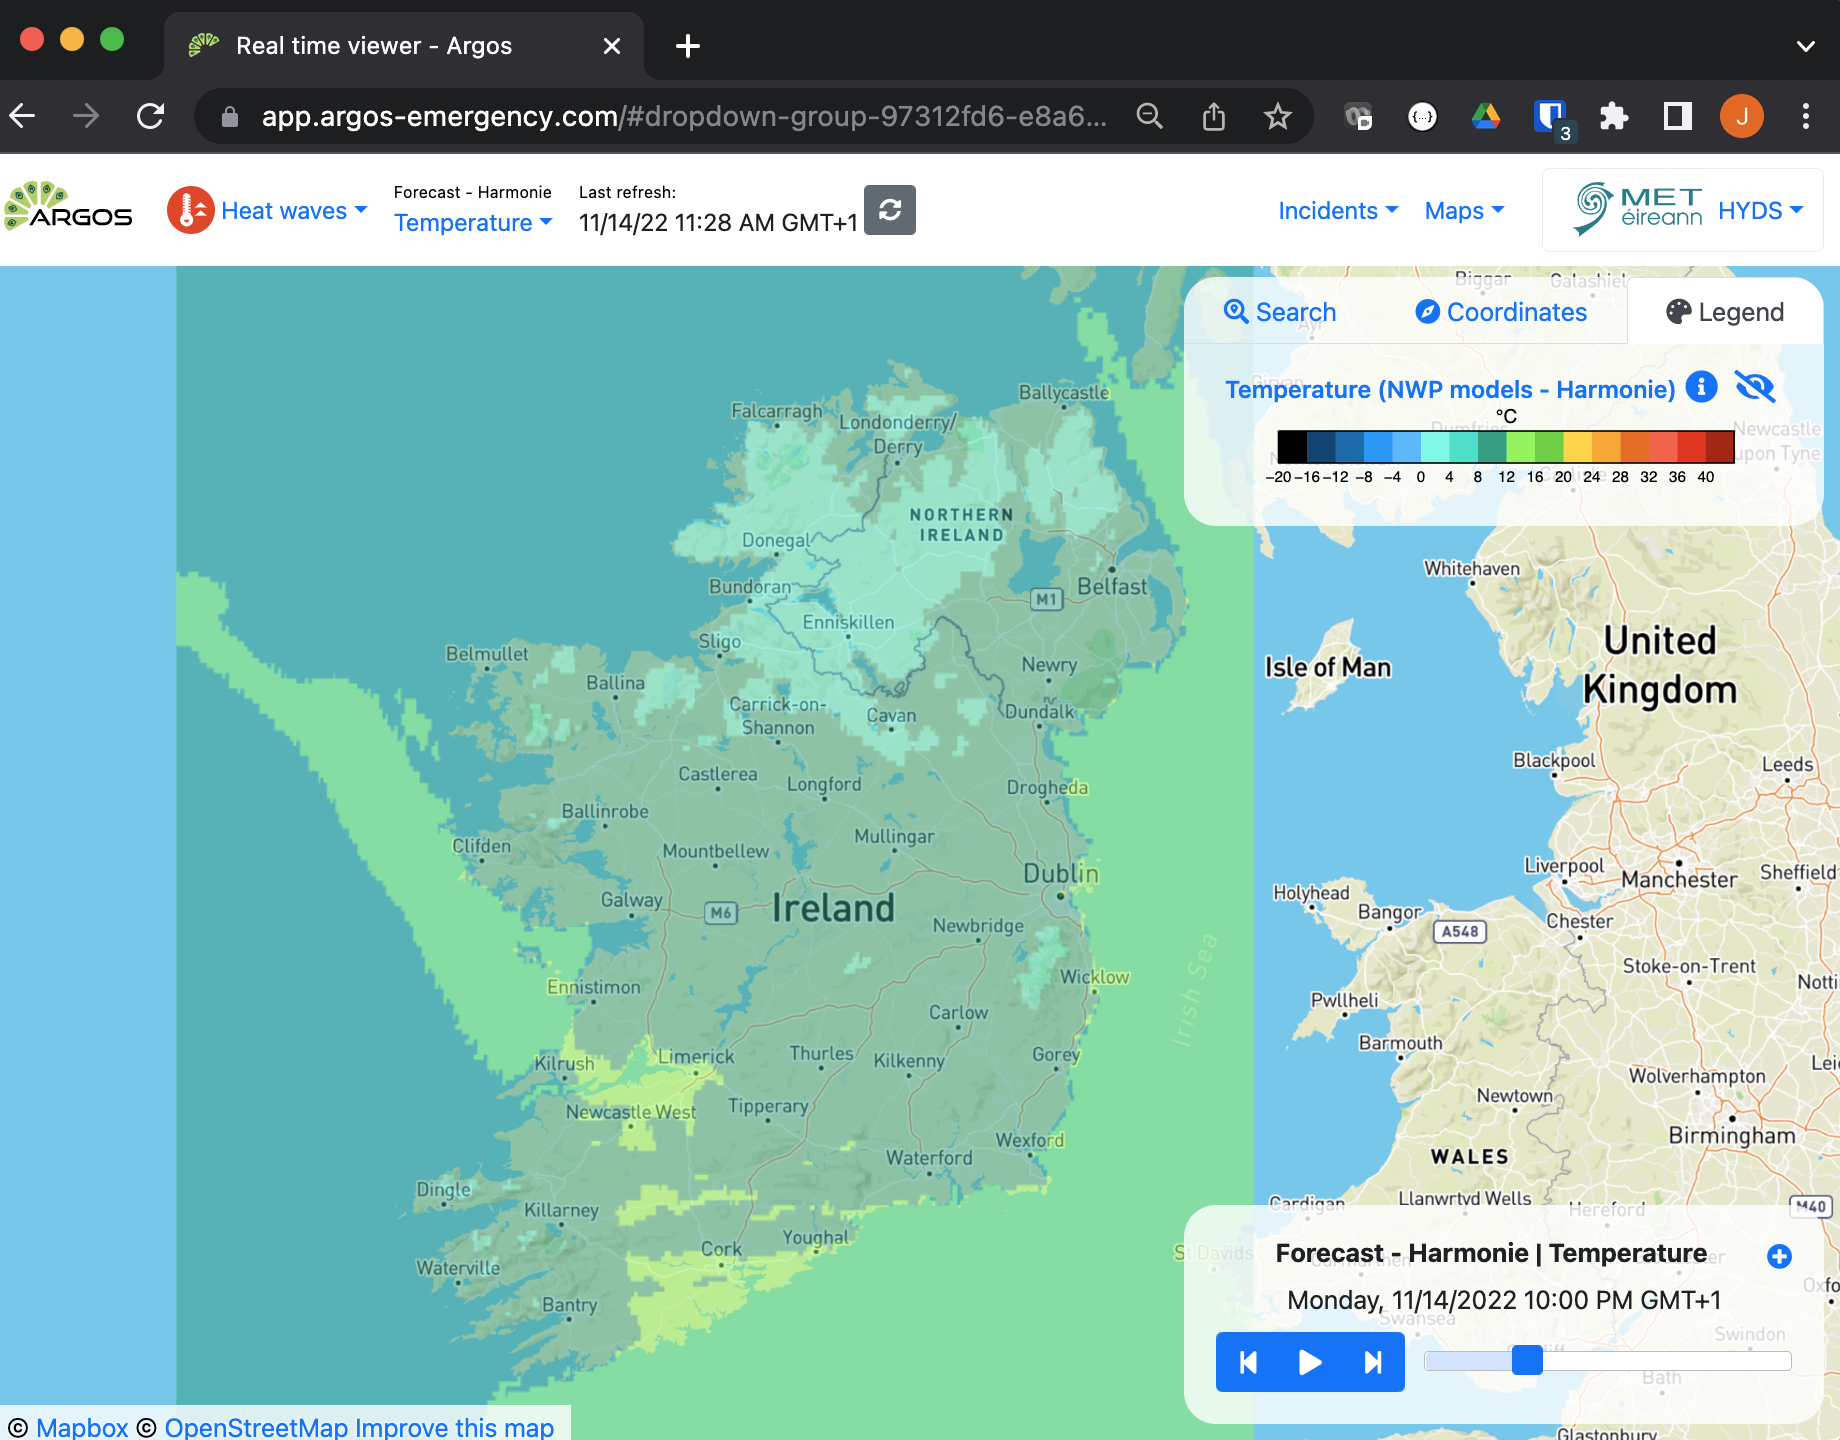Click the Belfast map label
The image size is (1840, 1440).
(x=1112, y=587)
